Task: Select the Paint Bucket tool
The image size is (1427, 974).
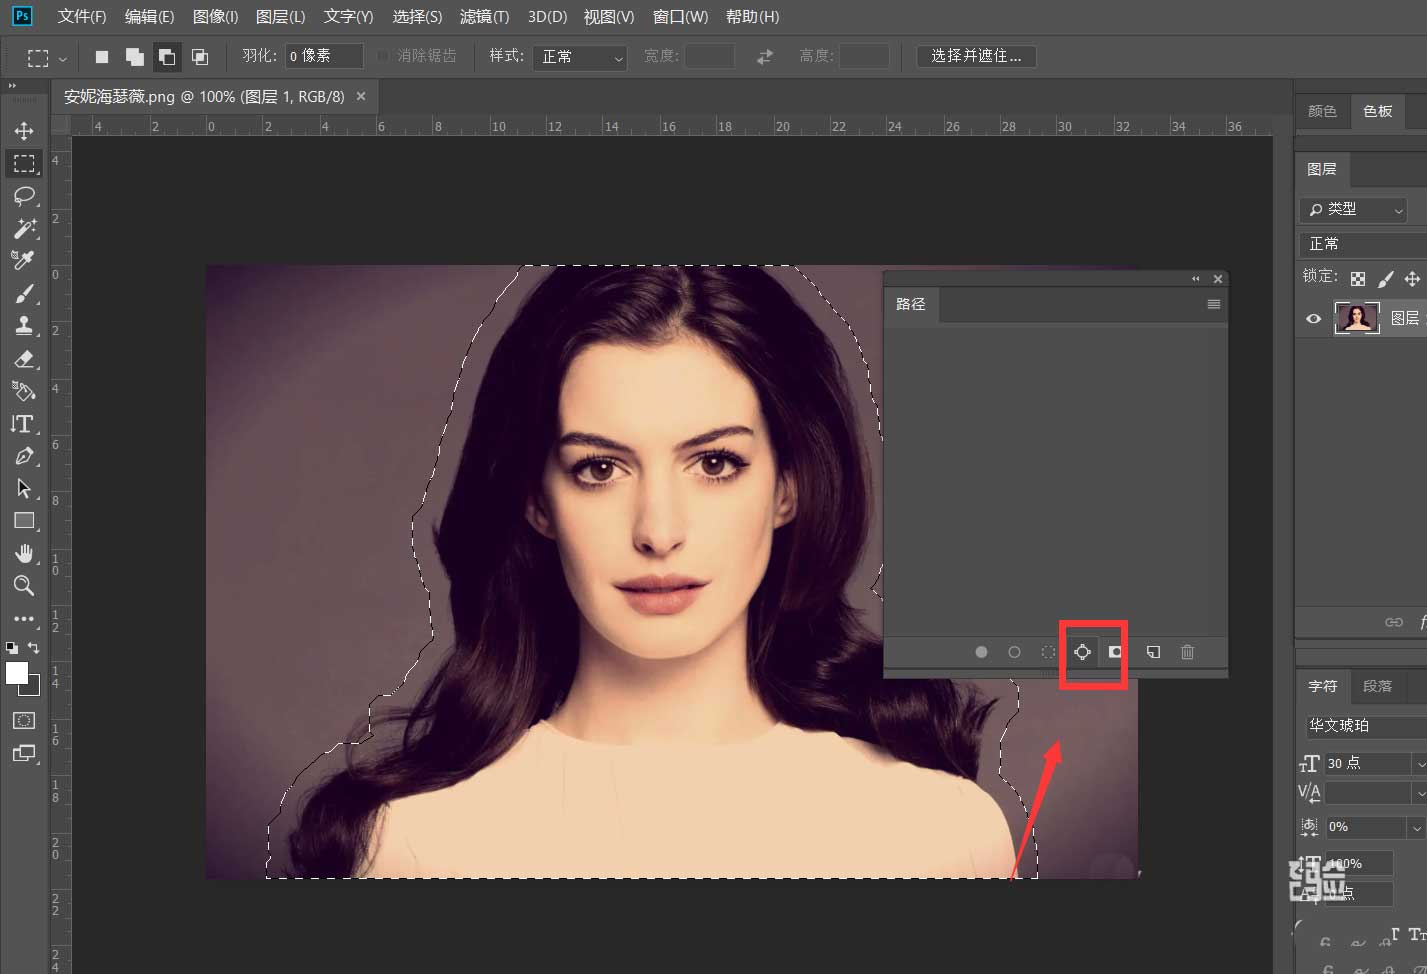Action: click(x=24, y=390)
